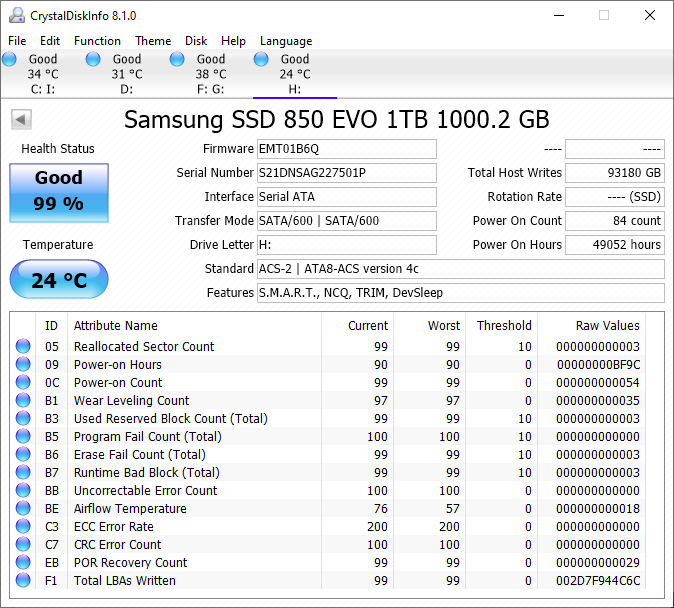The height and width of the screenshot is (608, 674).
Task: Click the Good 99 % health status button
Action: 58,192
